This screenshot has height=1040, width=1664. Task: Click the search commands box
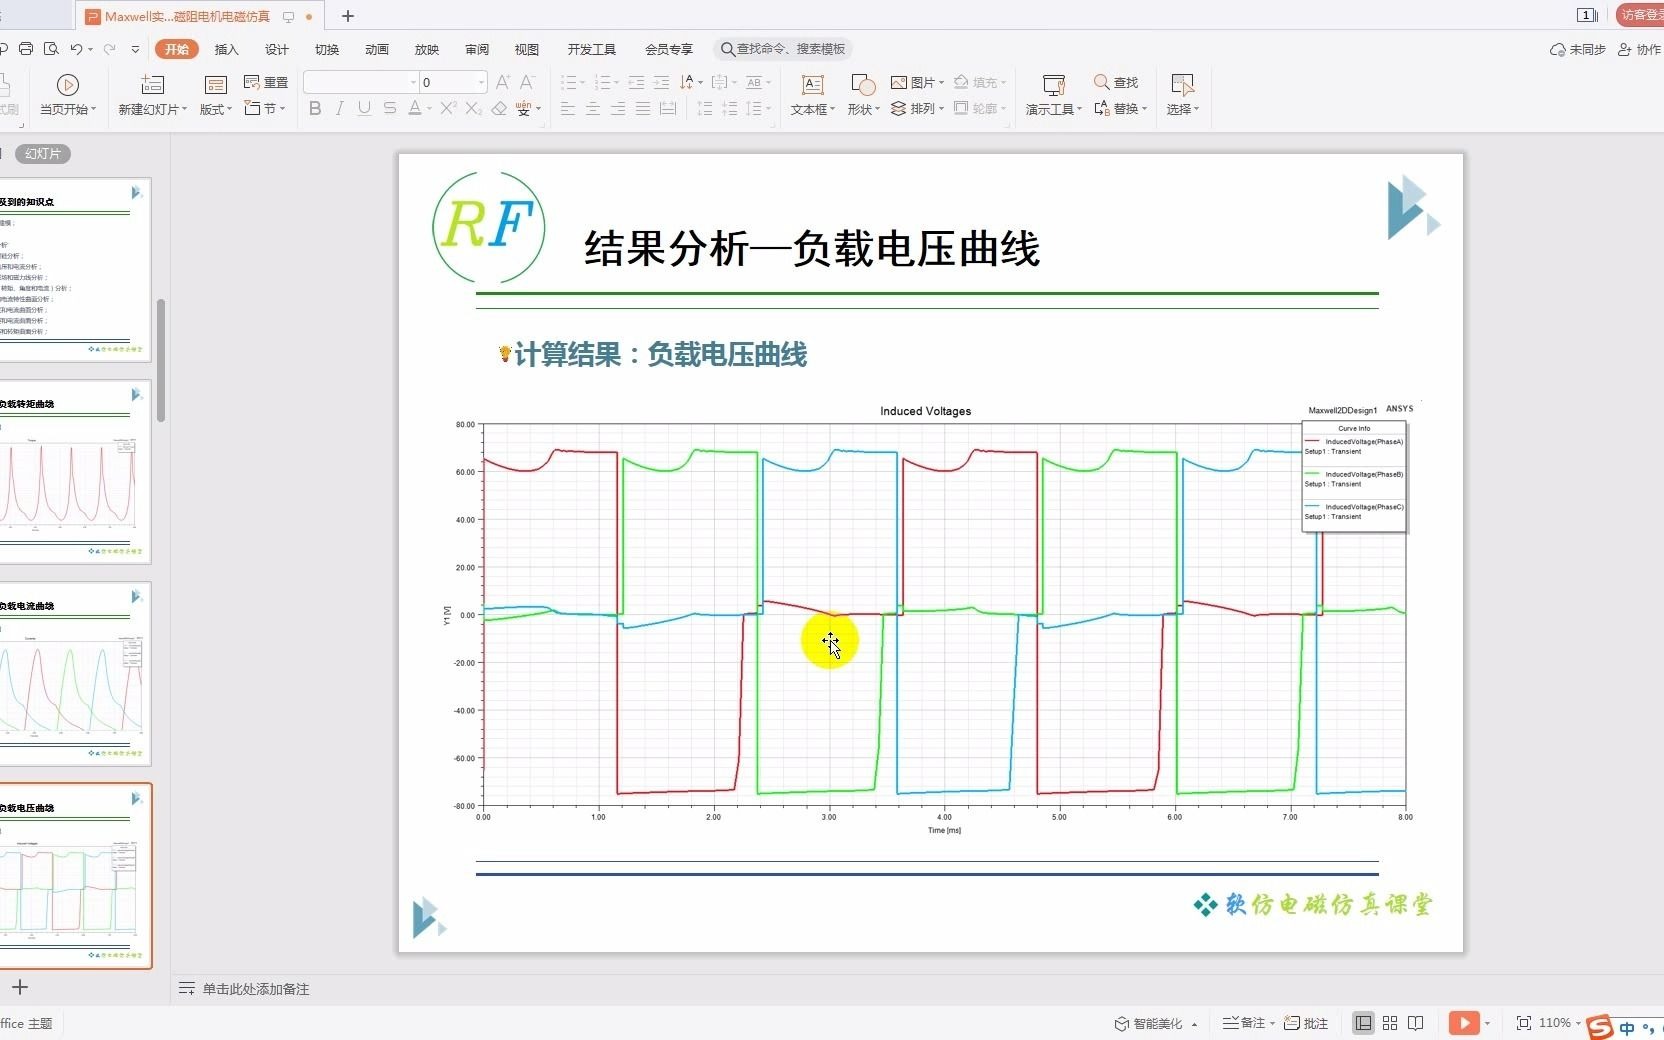point(784,49)
